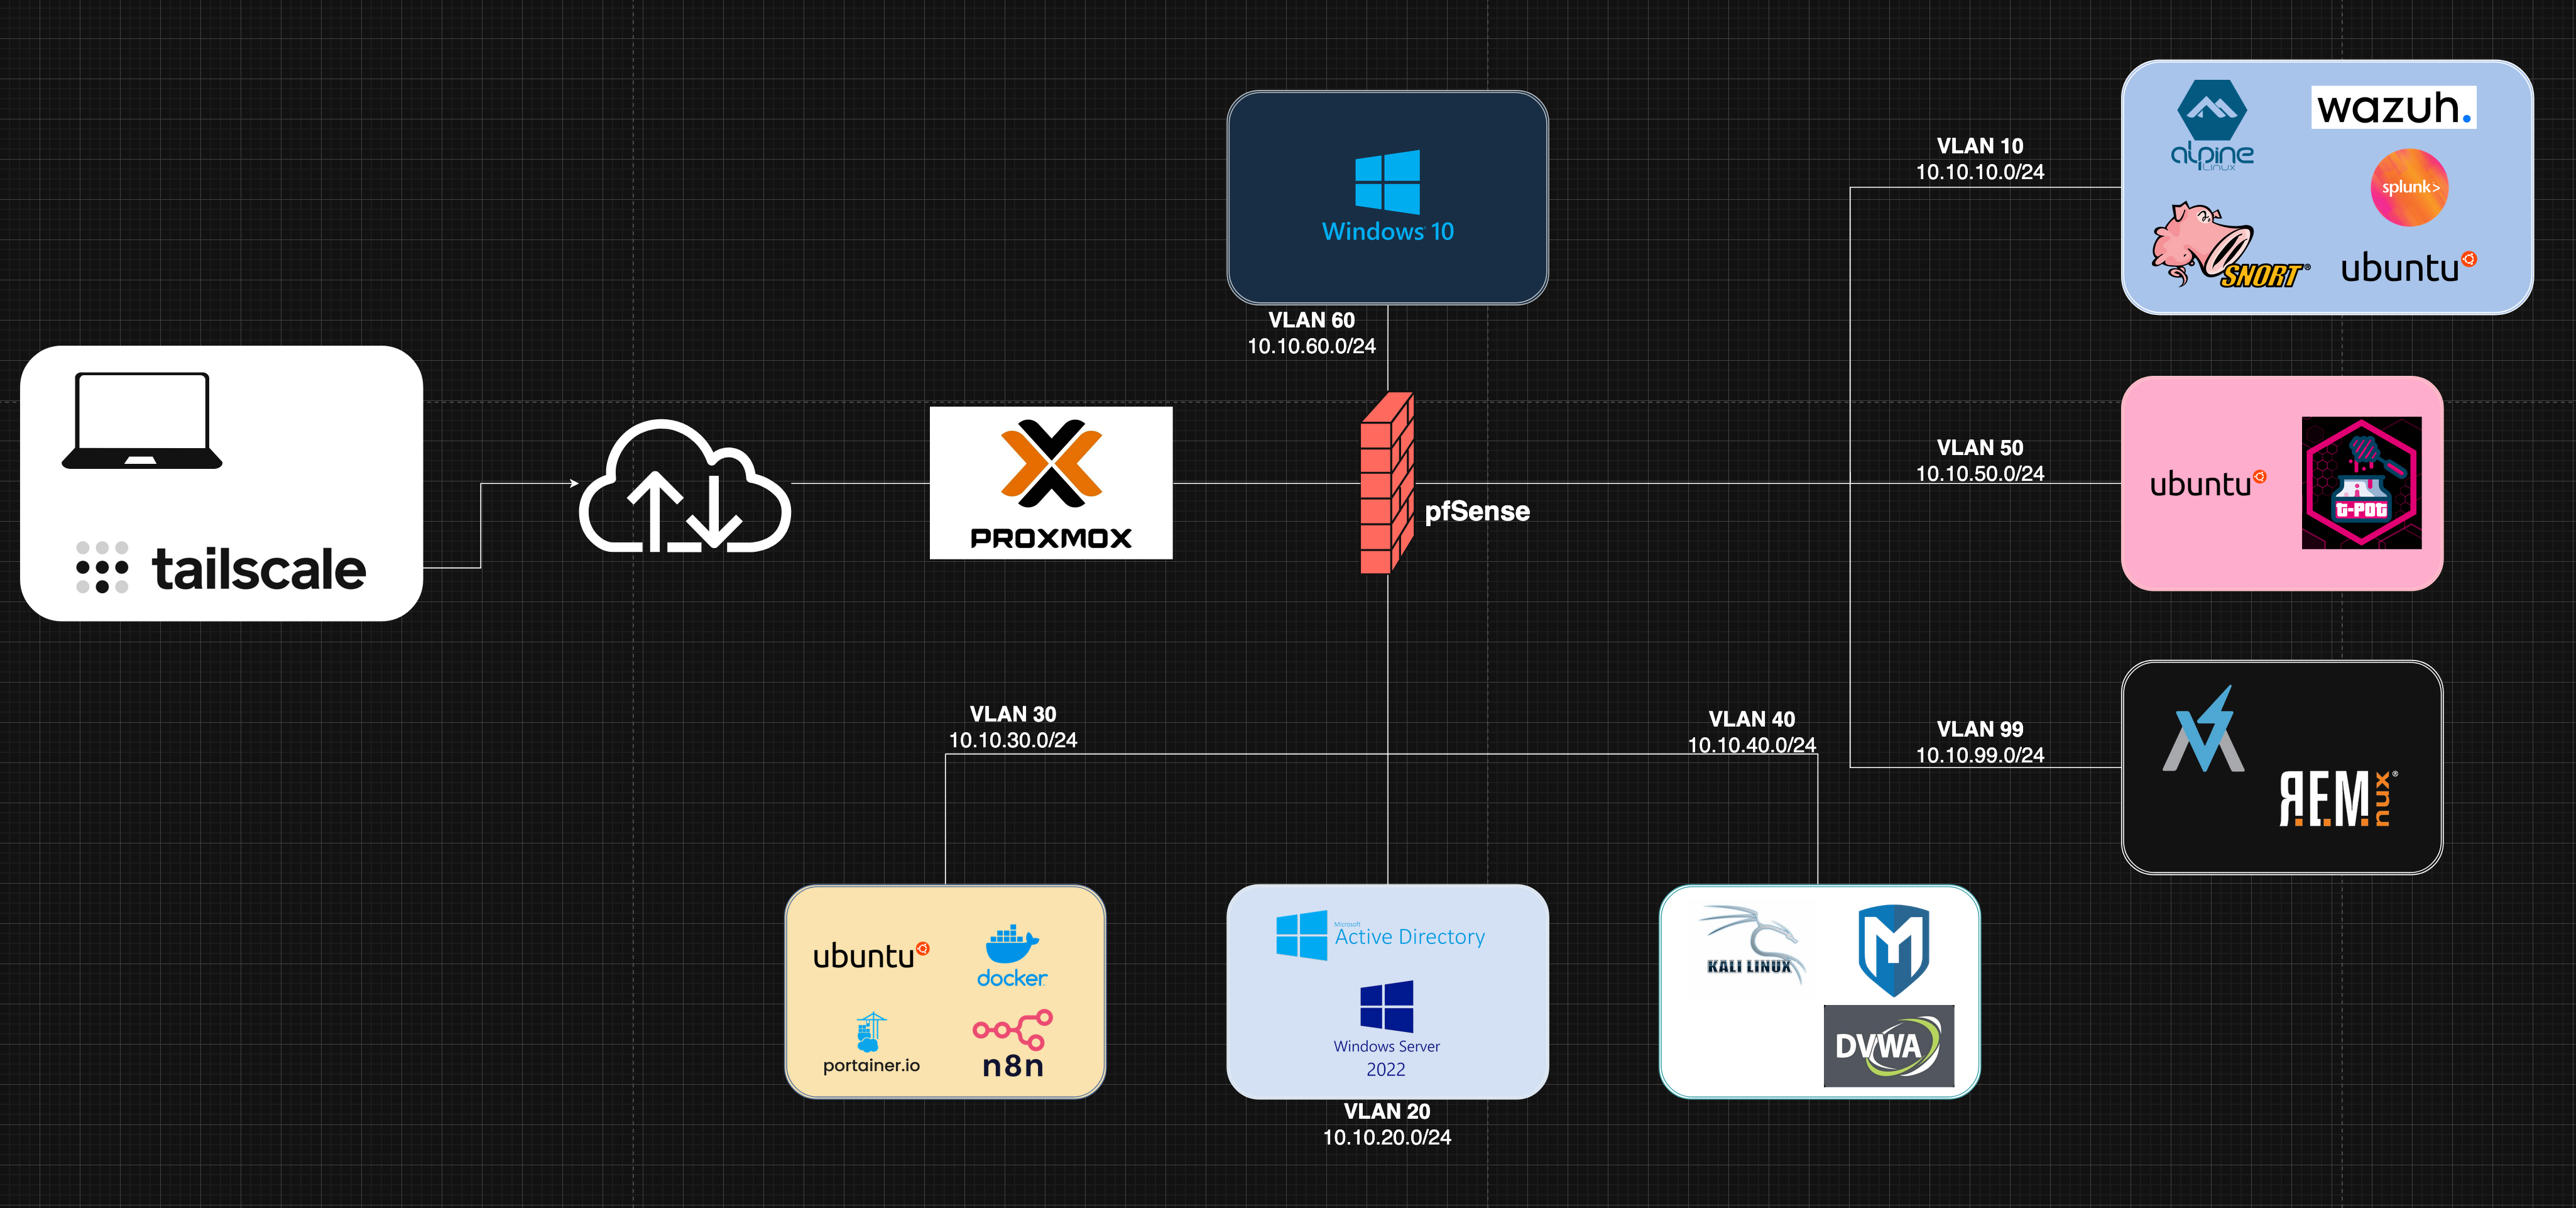Viewport: 2576px width, 1208px height.
Task: Click the Ubuntu logo in the VLAN 10 box
Action: coord(2409,267)
